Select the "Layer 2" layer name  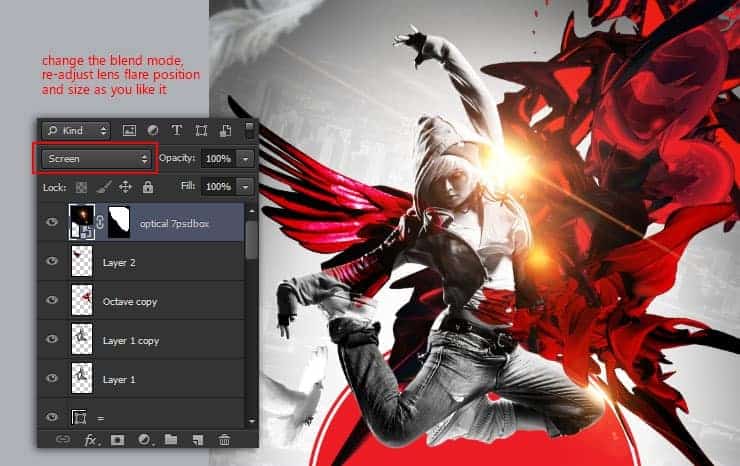pos(119,263)
